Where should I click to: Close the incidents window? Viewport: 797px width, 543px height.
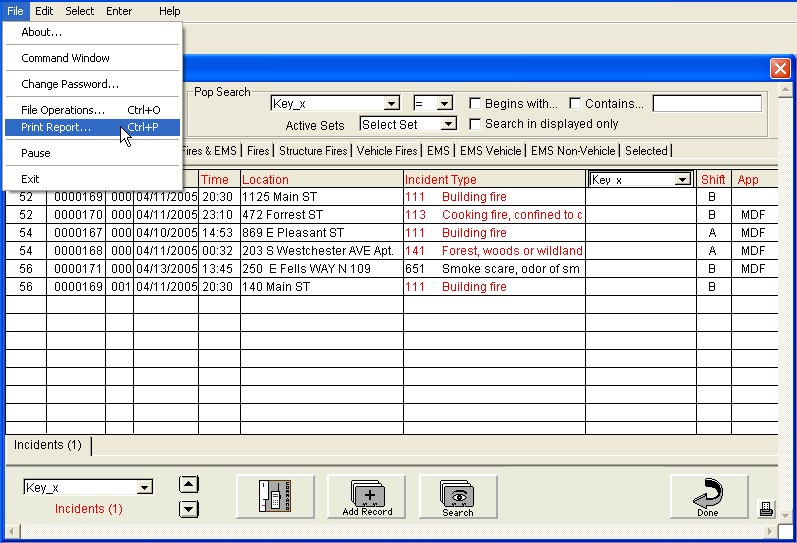tap(780, 68)
